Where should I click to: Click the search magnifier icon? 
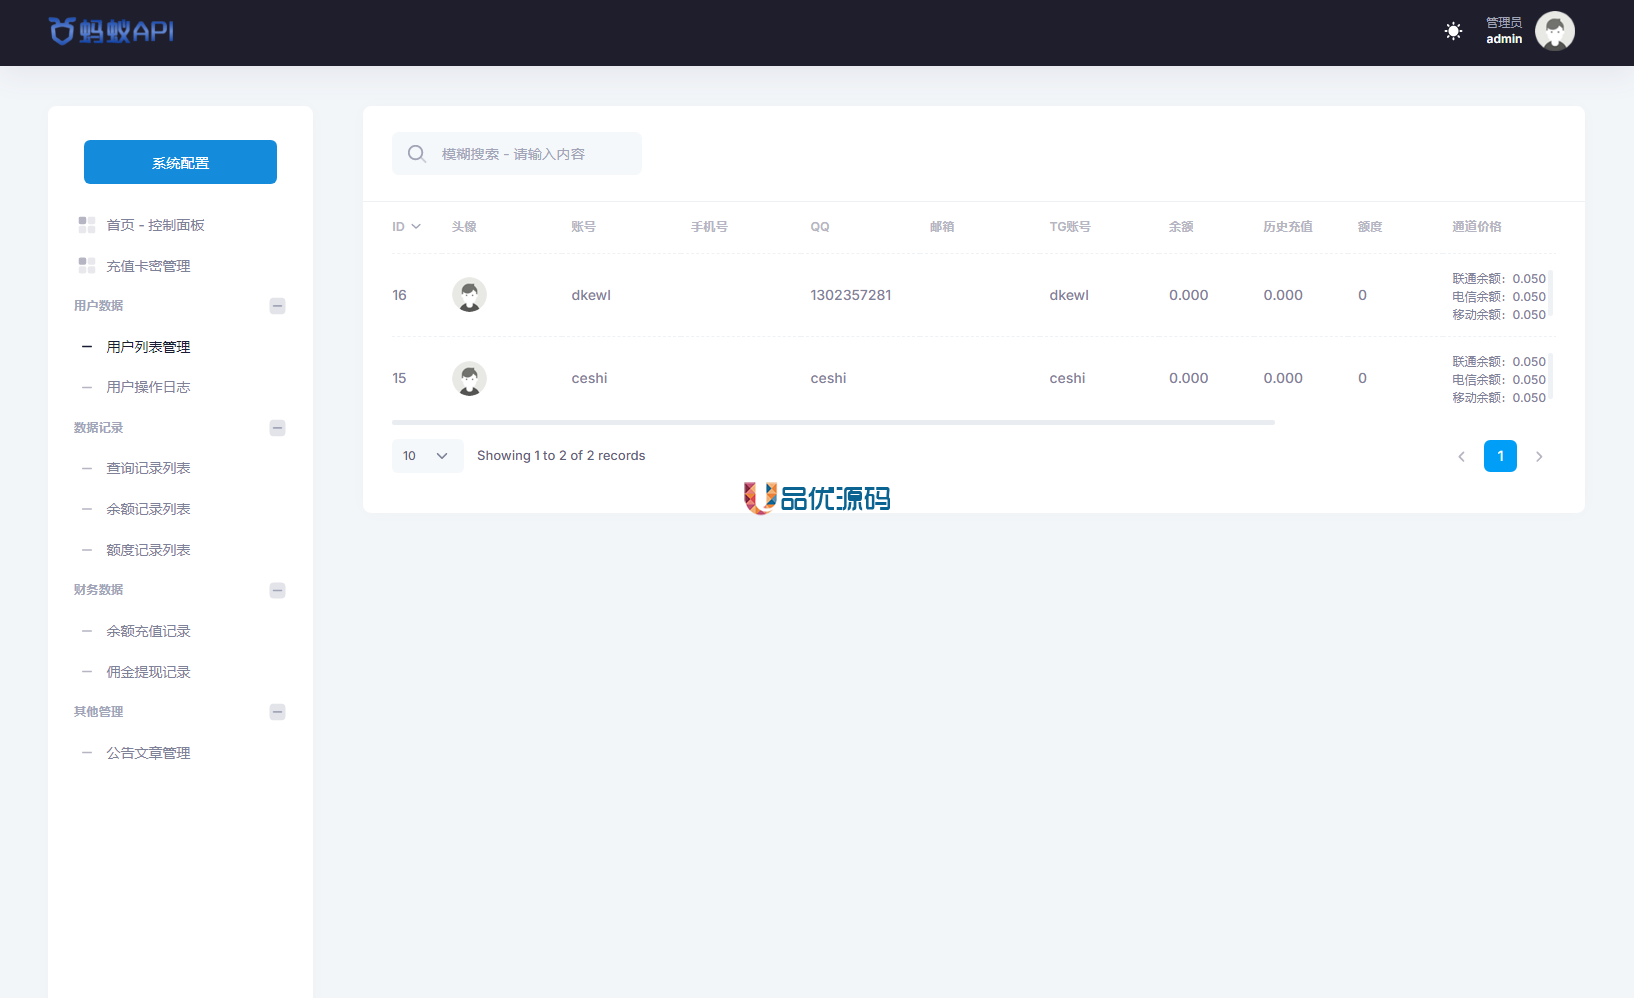417,154
